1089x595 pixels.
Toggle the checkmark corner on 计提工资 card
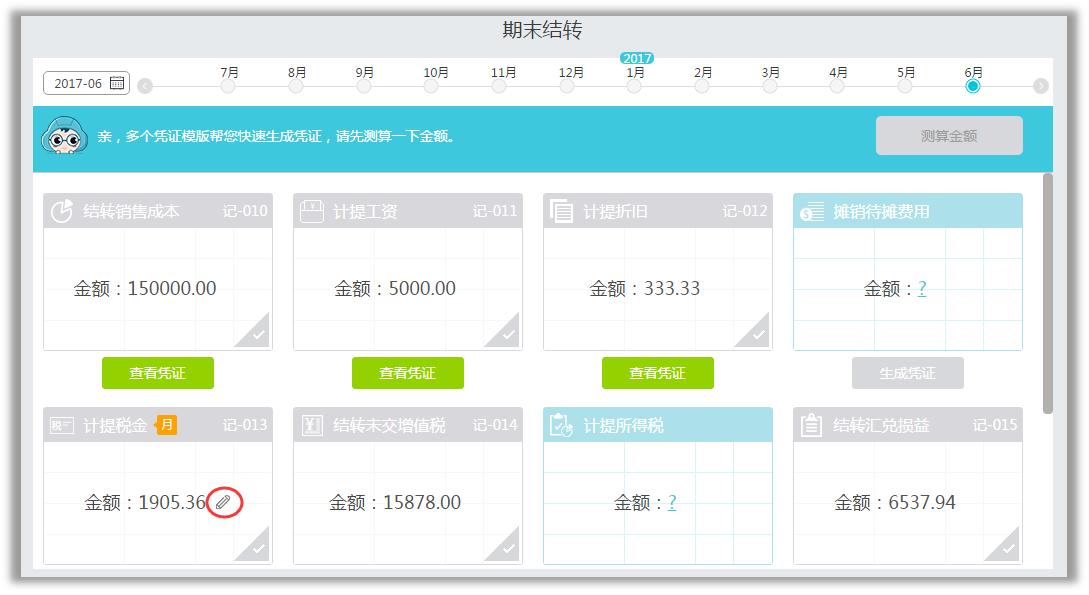point(509,334)
